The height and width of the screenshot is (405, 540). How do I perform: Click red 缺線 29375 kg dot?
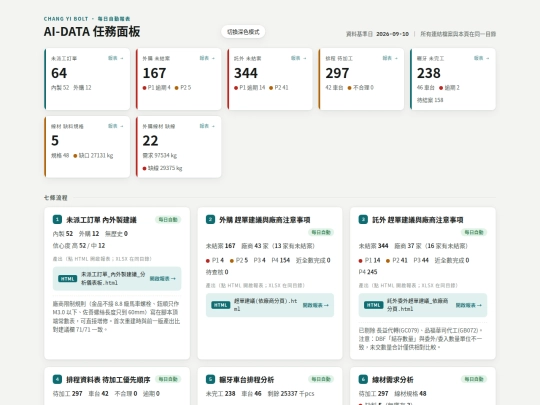point(145,168)
